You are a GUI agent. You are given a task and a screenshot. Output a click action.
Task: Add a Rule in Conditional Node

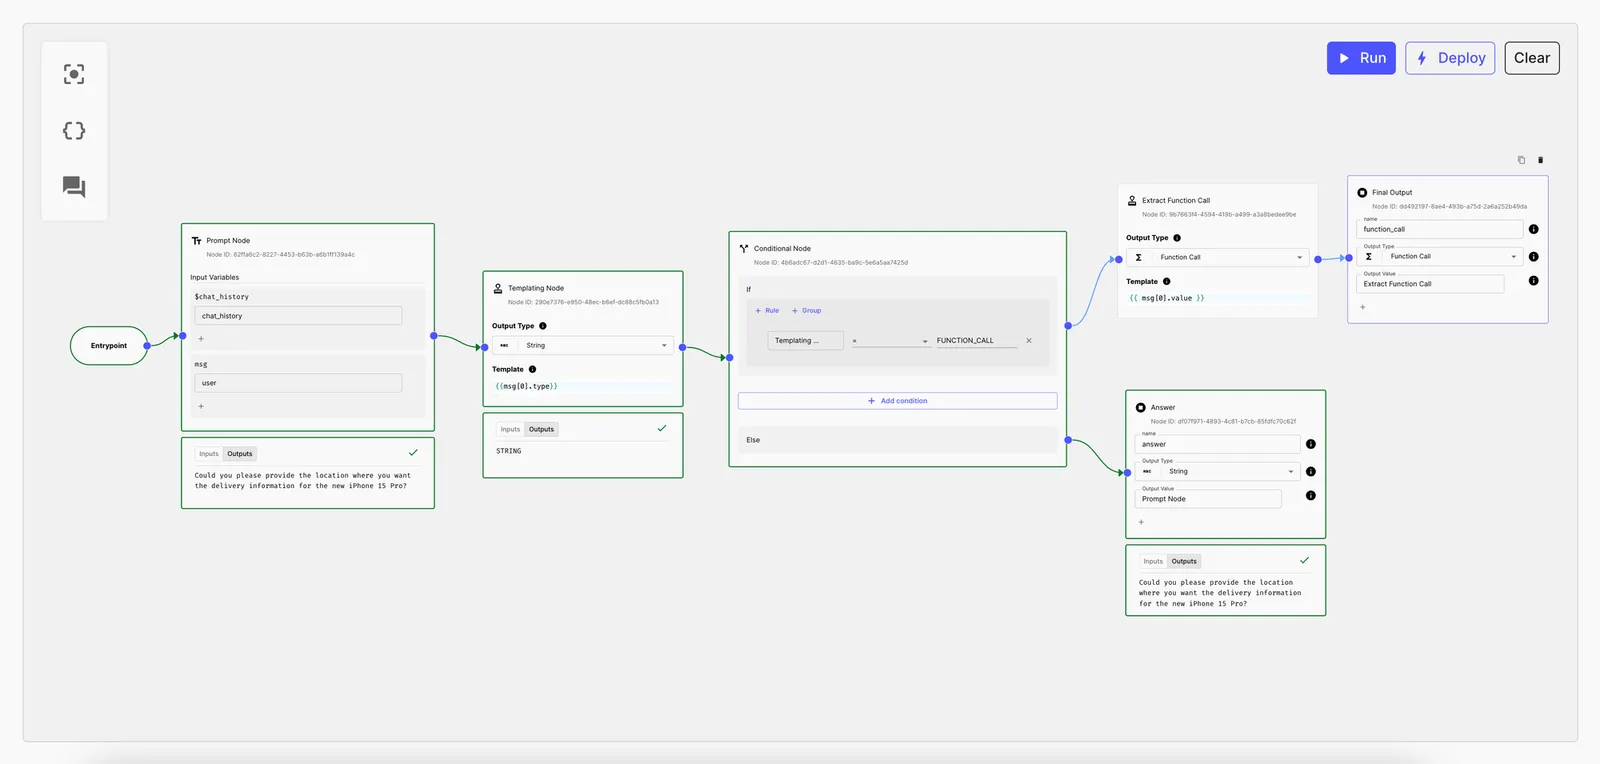pyautogui.click(x=767, y=311)
